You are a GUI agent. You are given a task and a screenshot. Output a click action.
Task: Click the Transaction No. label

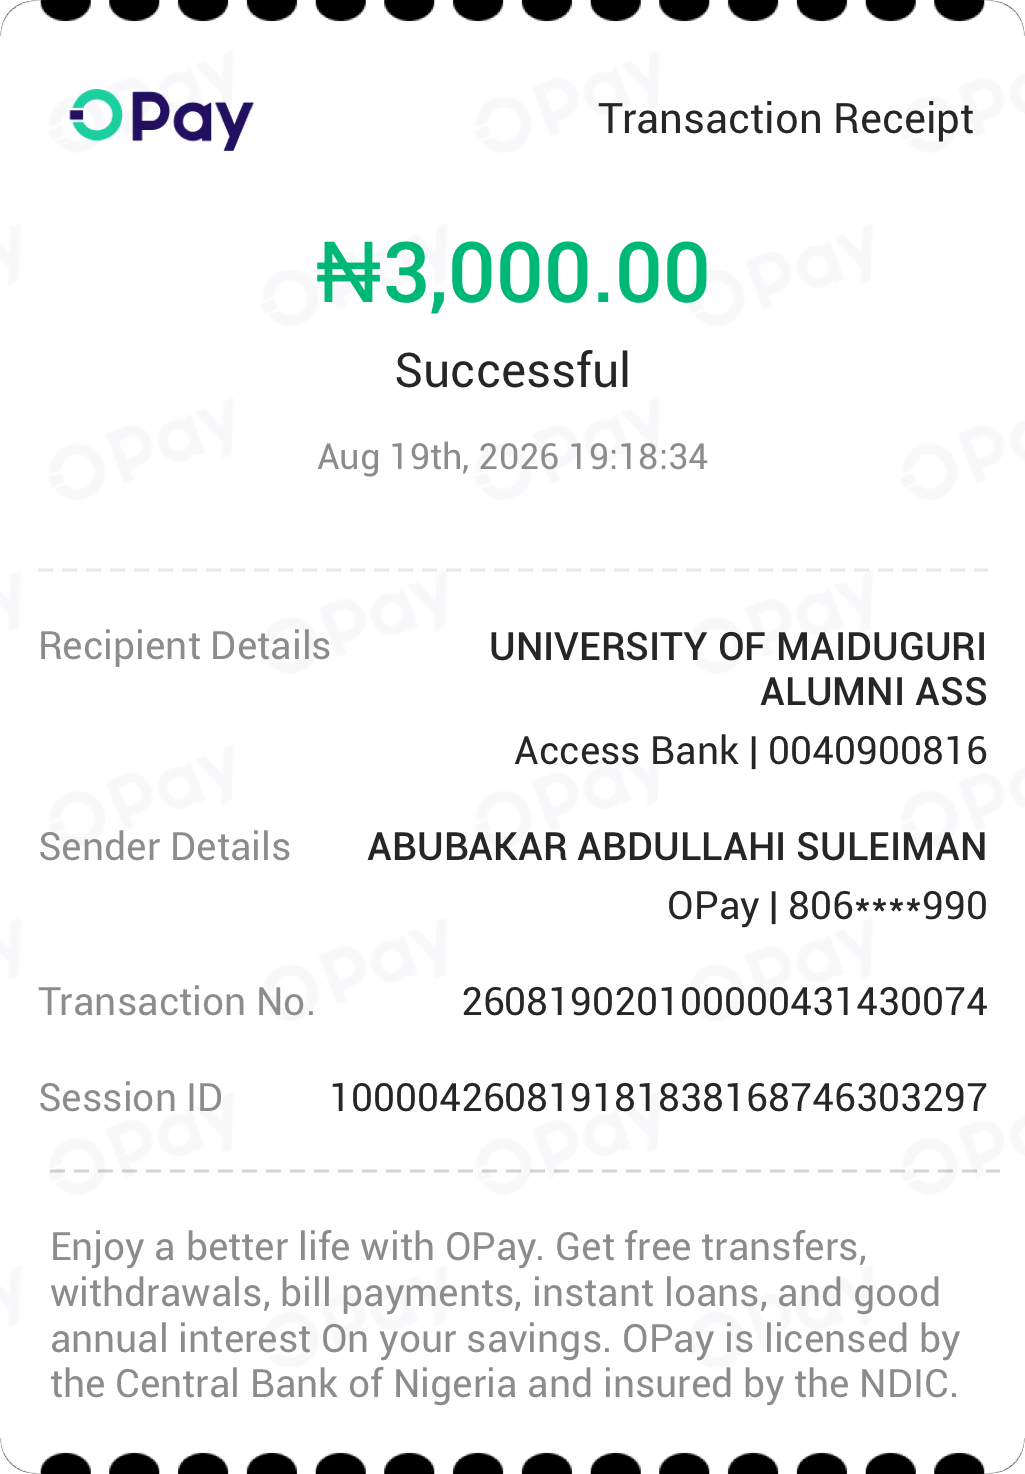[x=177, y=1002]
